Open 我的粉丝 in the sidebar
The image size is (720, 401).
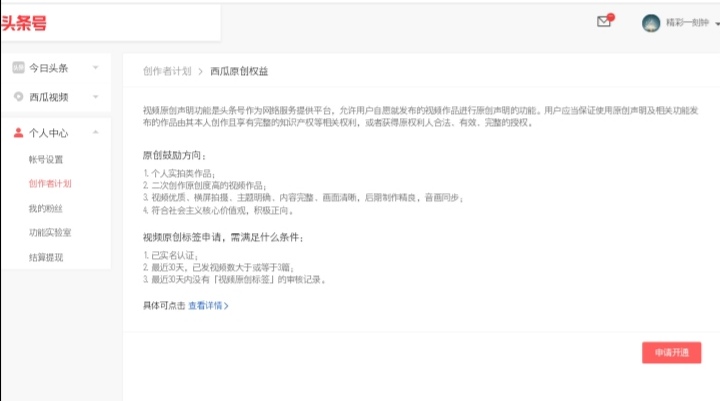[45, 209]
